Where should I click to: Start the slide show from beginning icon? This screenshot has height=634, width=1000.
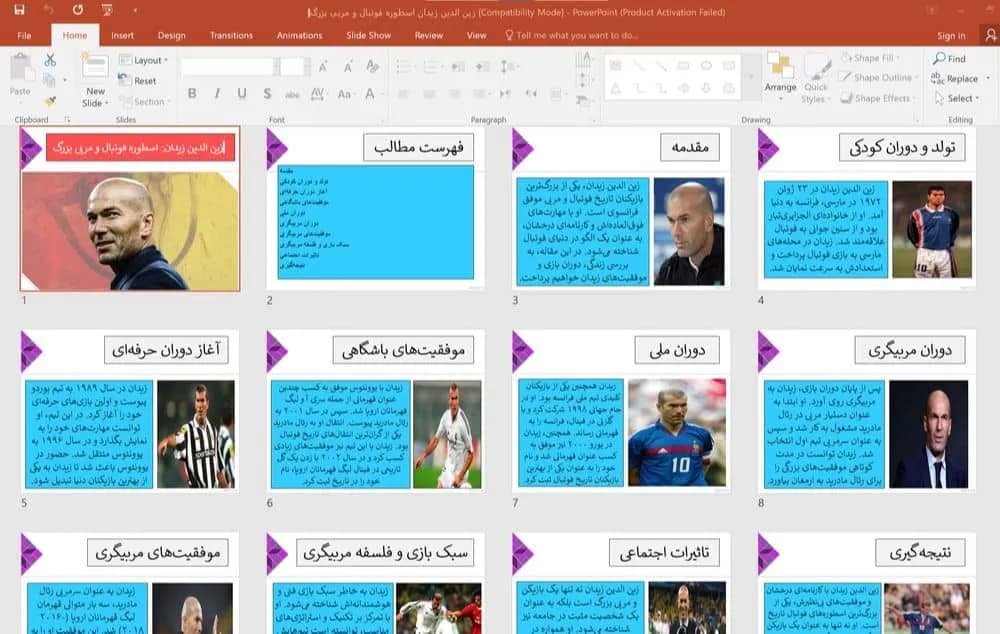pyautogui.click(x=107, y=10)
